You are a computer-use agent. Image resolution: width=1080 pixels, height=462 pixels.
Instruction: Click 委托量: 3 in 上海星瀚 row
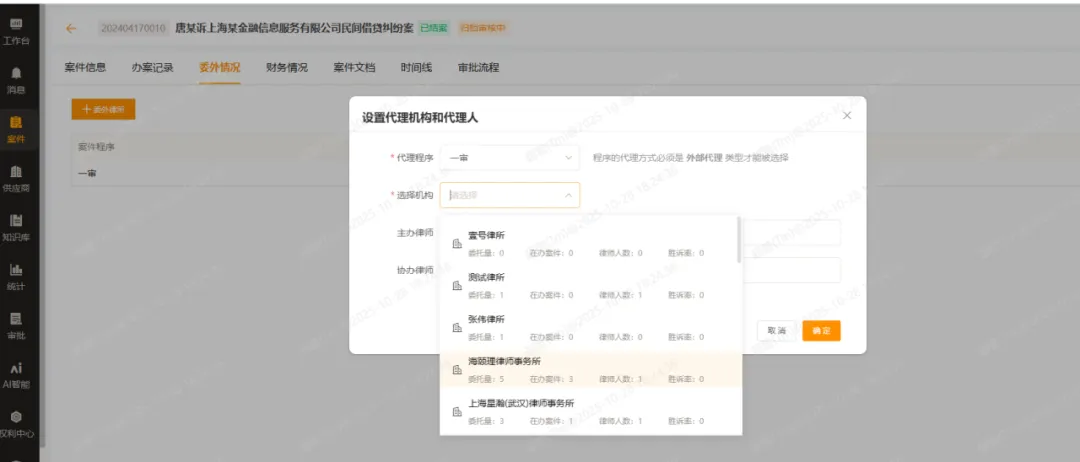(486, 421)
